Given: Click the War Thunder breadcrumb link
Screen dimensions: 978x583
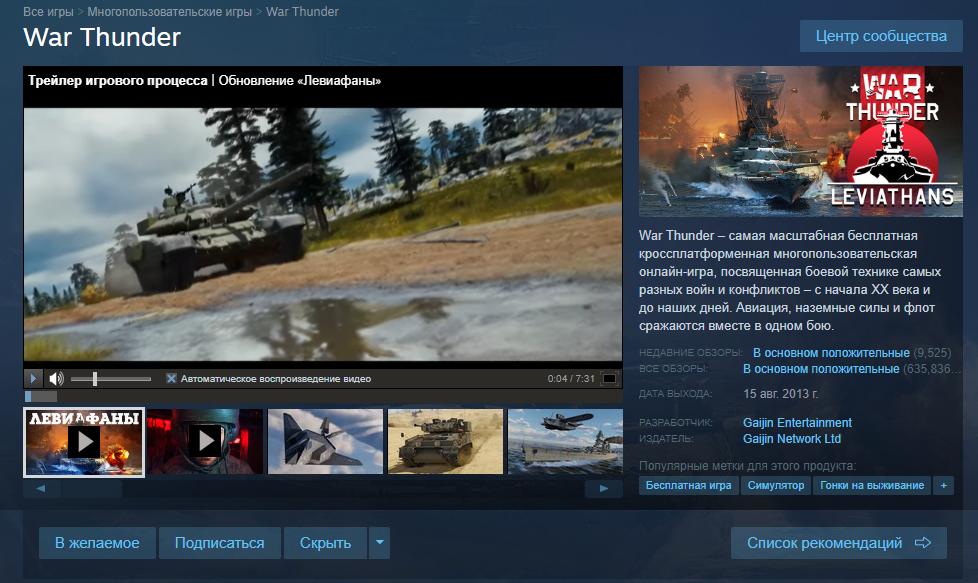Looking at the screenshot, I should point(302,12).
